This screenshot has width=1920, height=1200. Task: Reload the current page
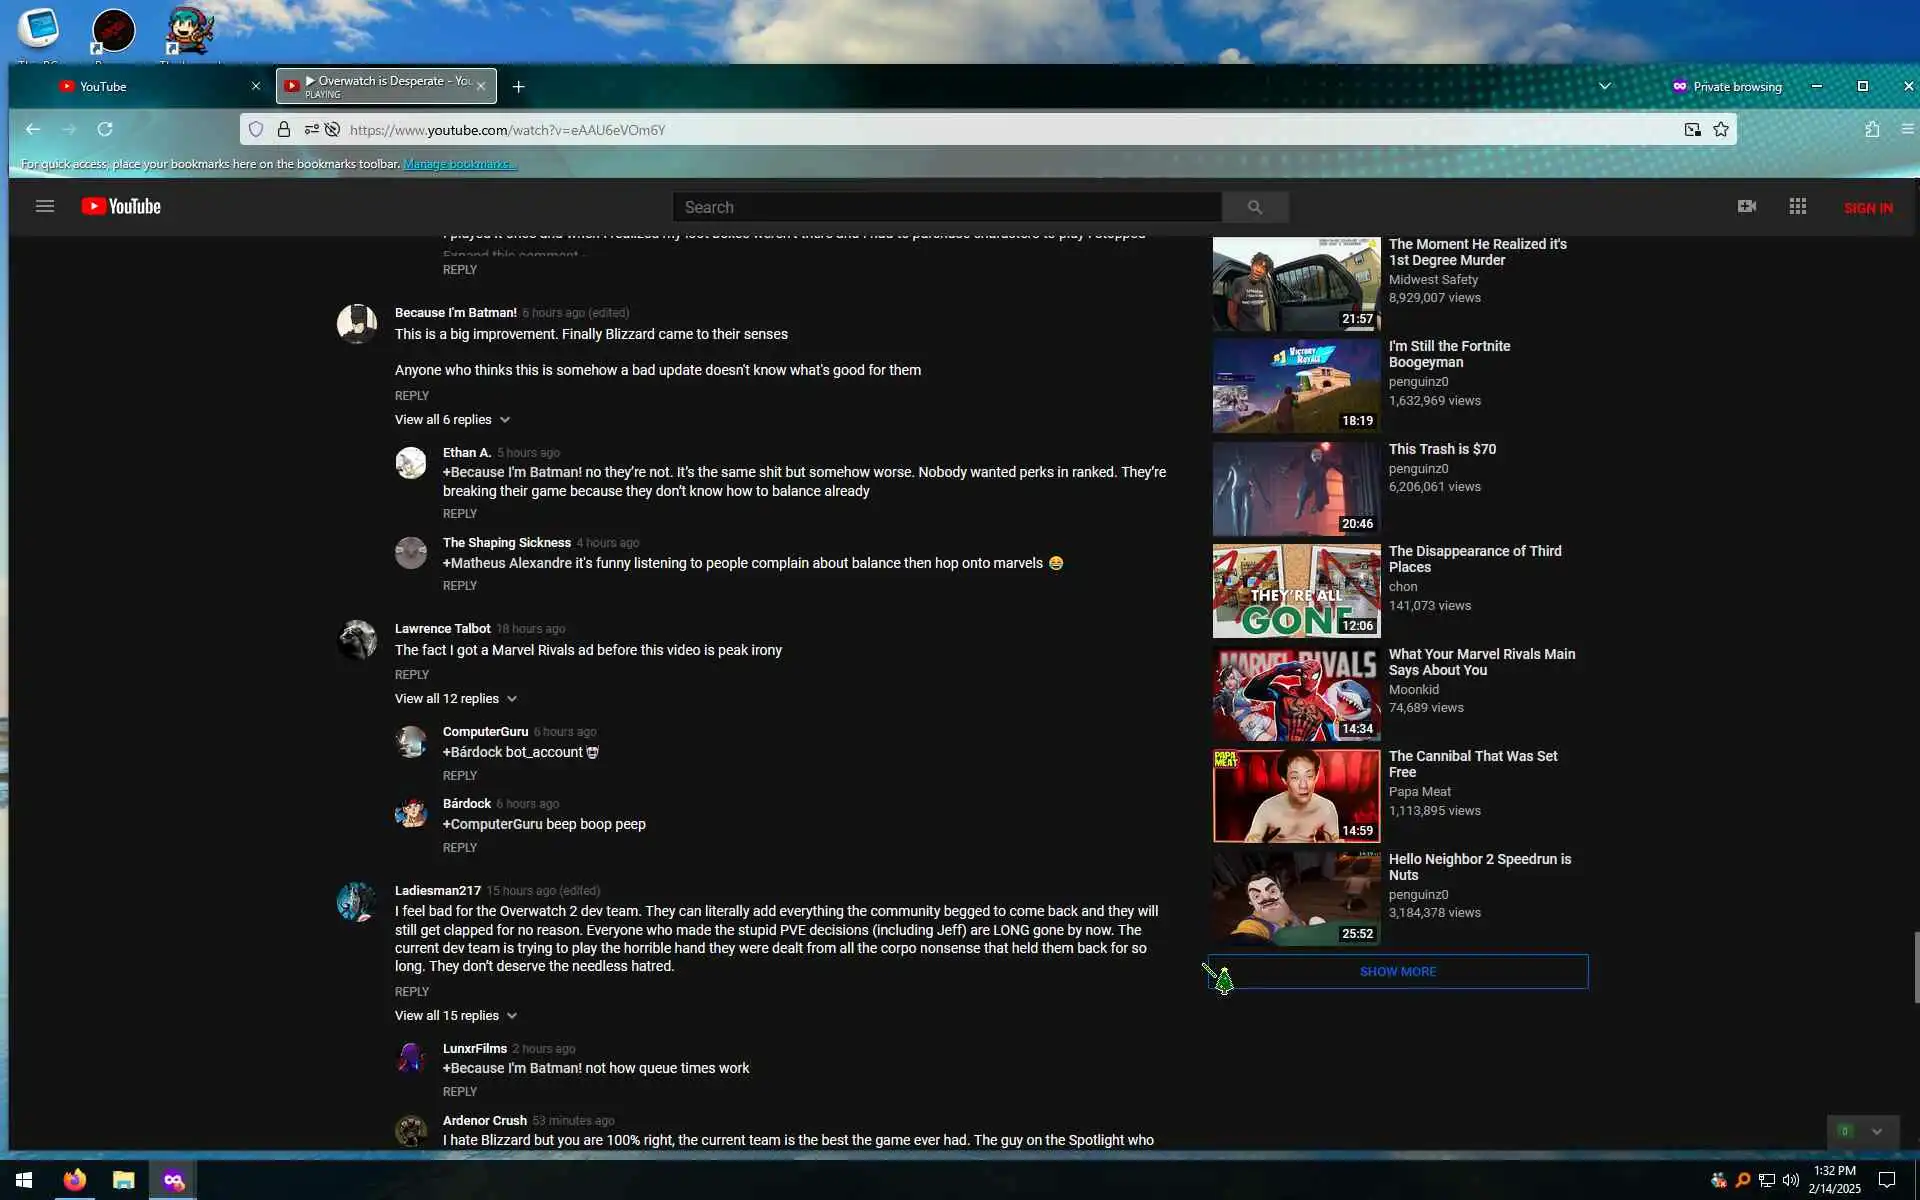105,129
